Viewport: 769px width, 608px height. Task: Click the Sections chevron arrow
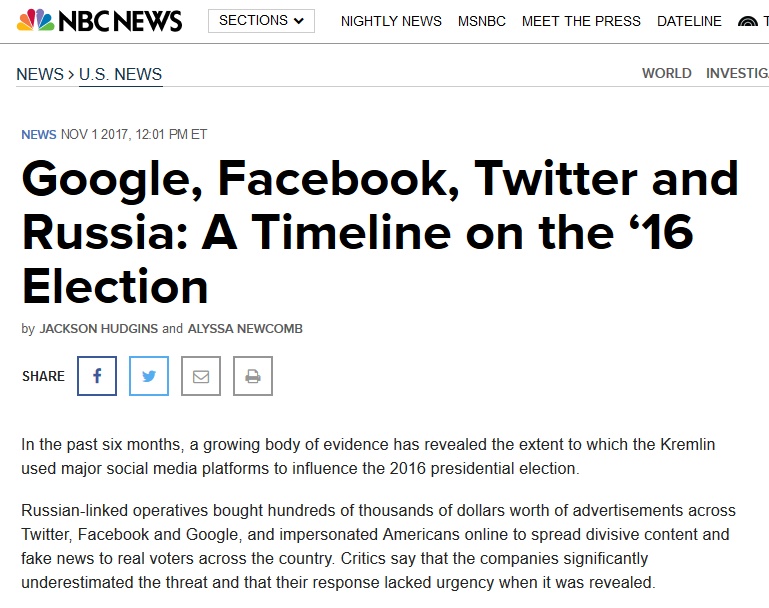click(299, 21)
